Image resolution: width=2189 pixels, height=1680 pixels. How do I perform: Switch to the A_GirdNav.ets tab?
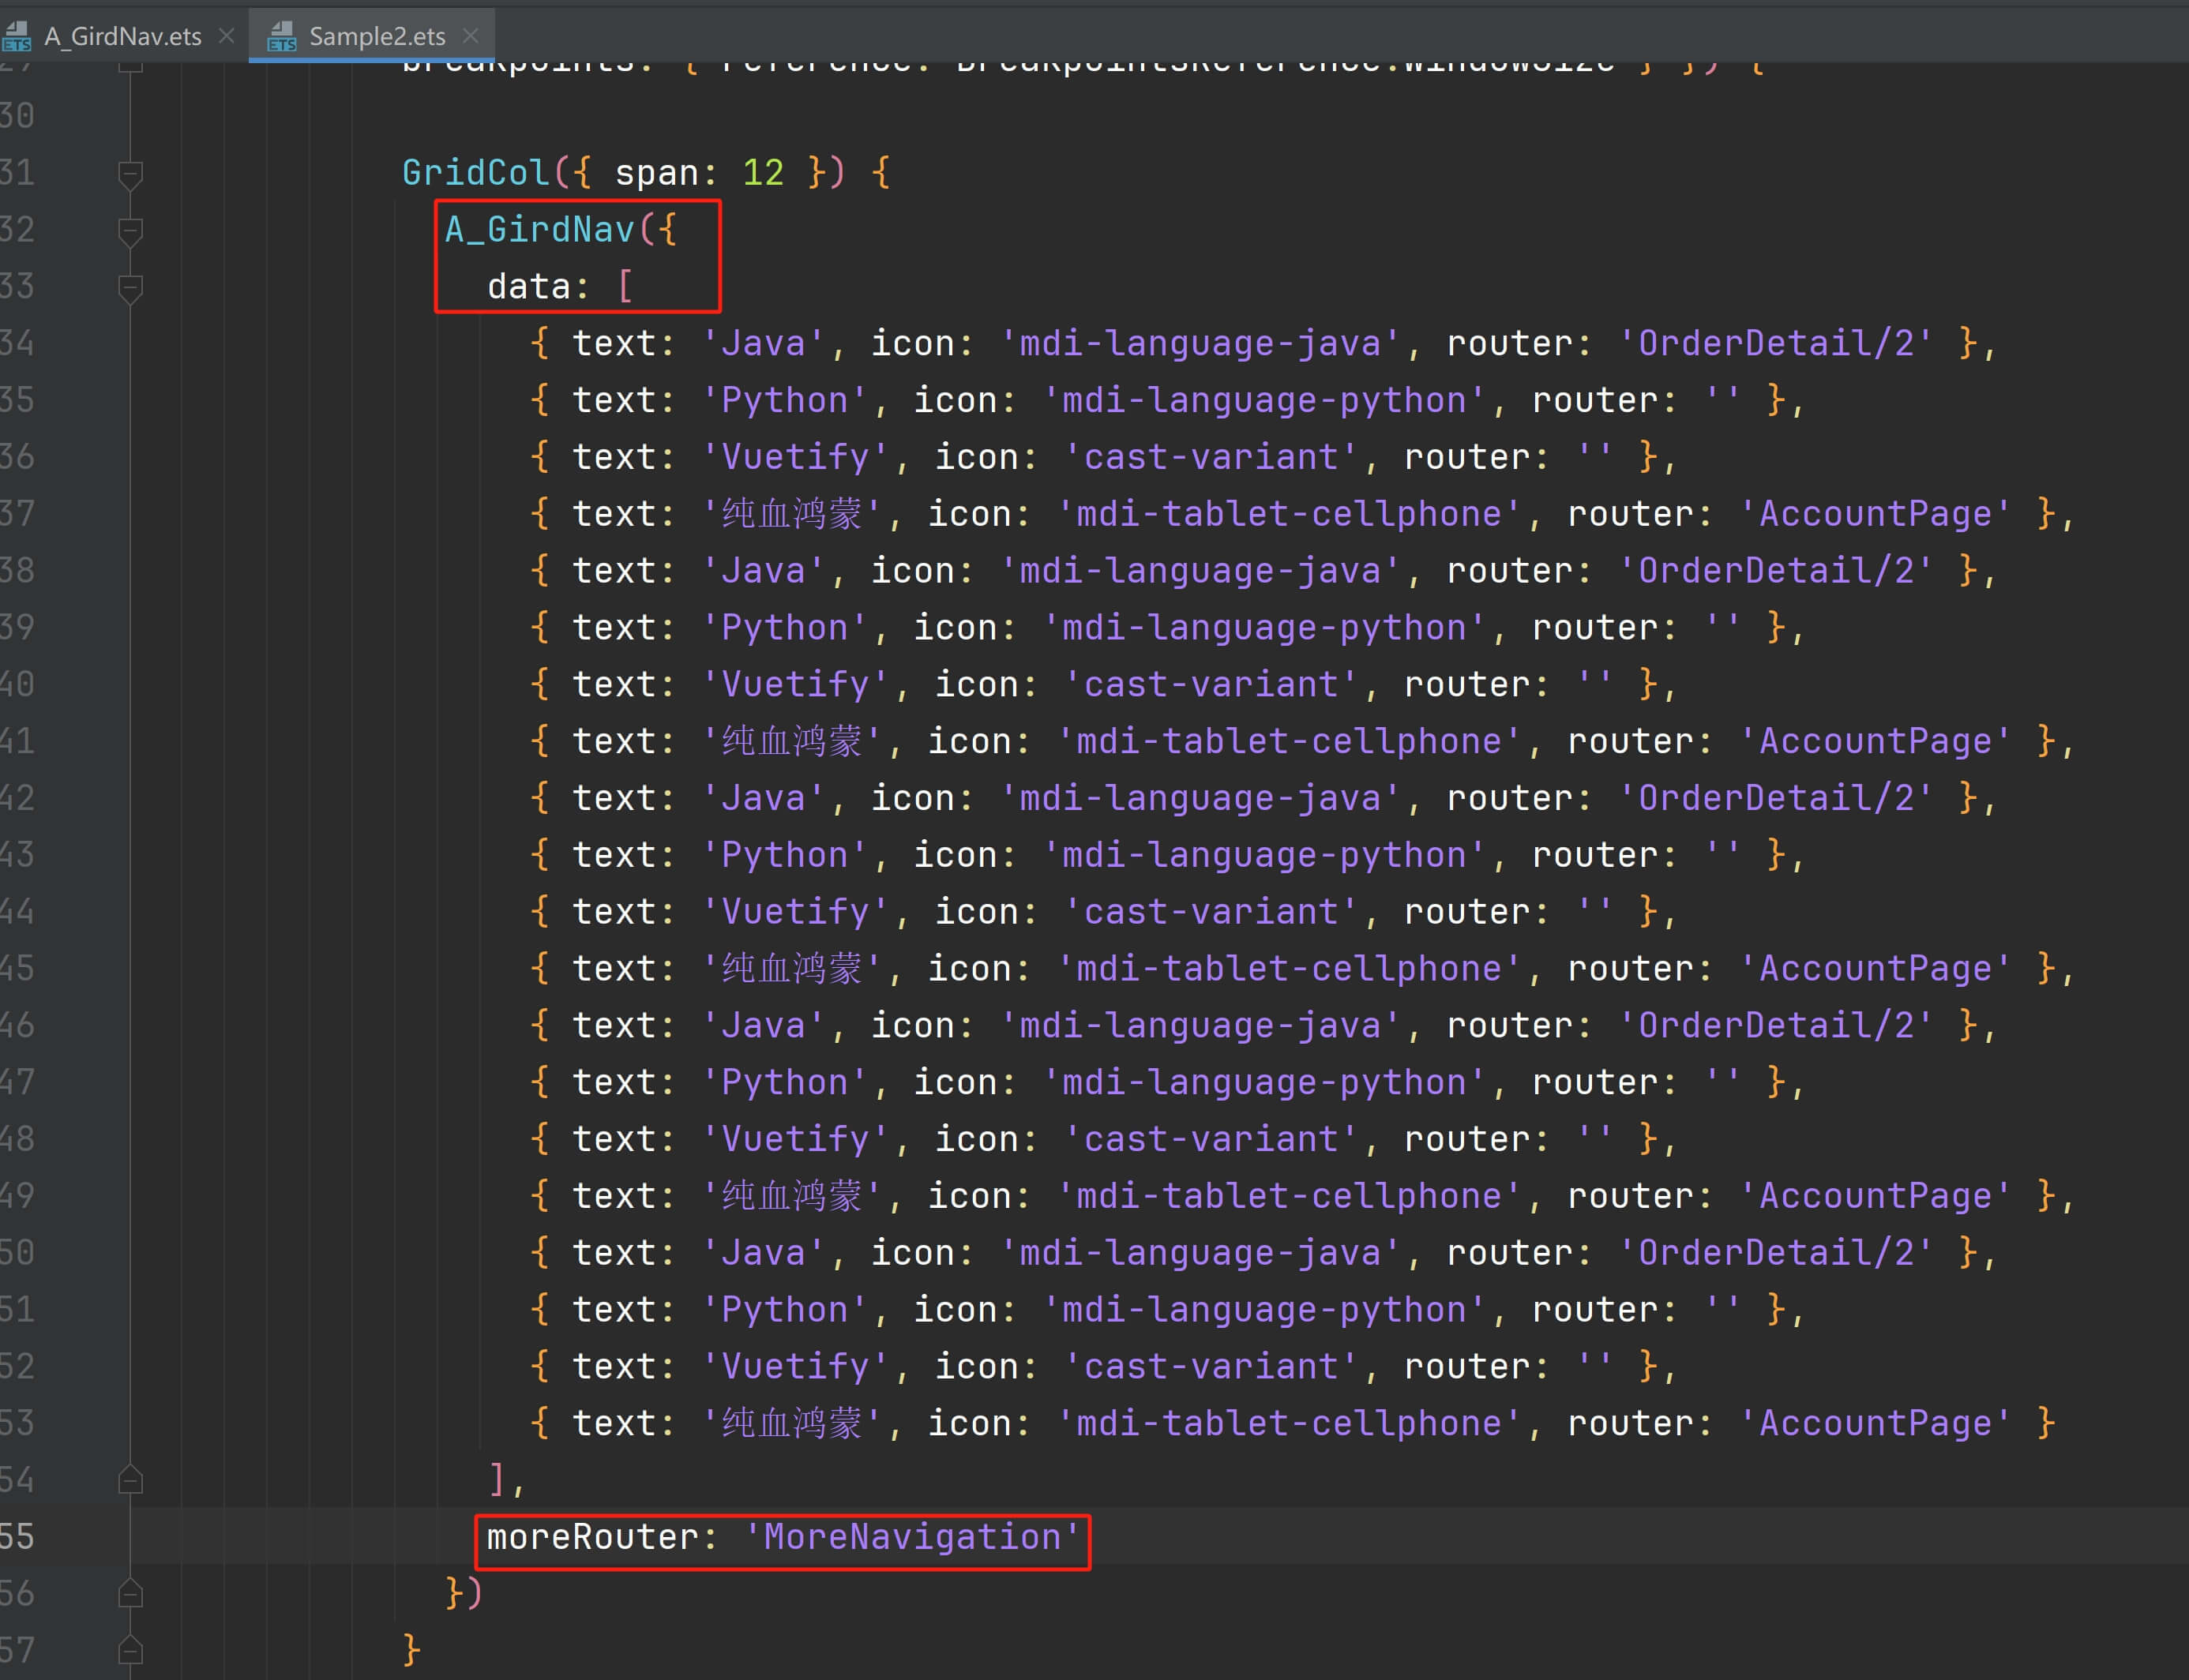click(122, 37)
